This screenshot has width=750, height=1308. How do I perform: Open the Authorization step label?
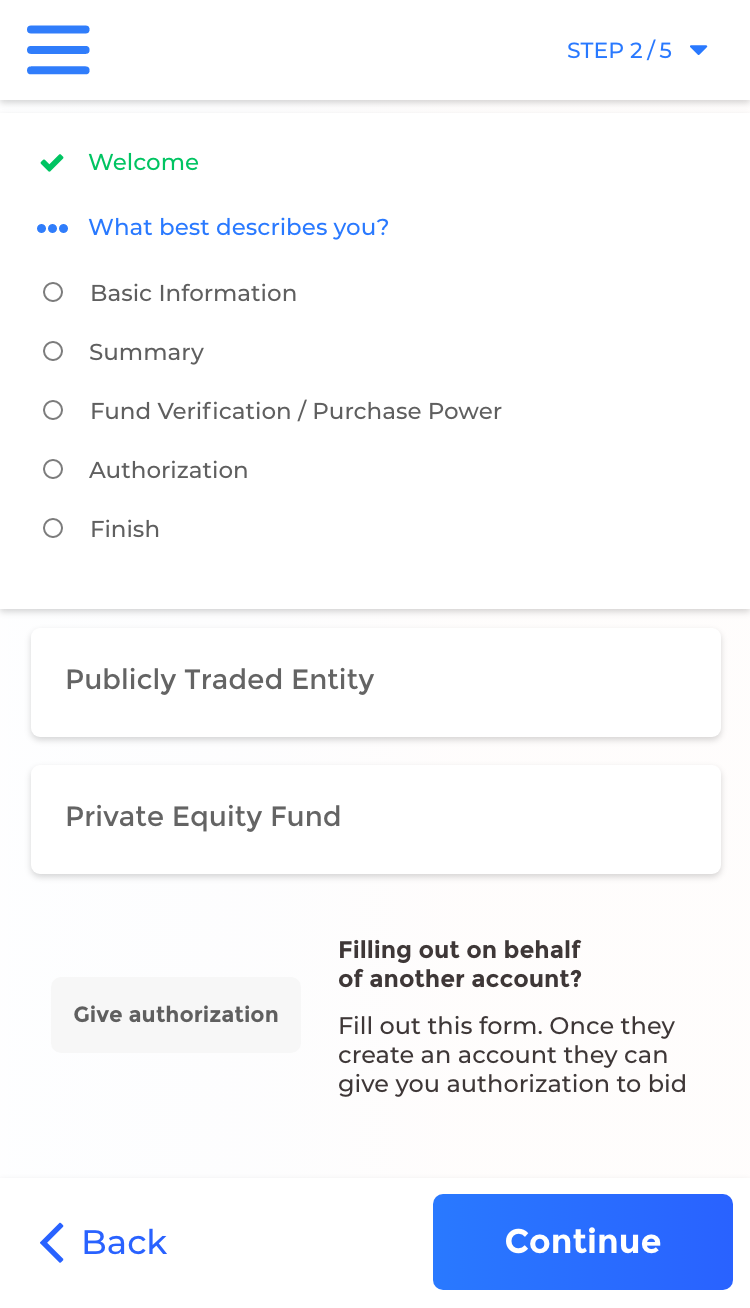point(168,470)
